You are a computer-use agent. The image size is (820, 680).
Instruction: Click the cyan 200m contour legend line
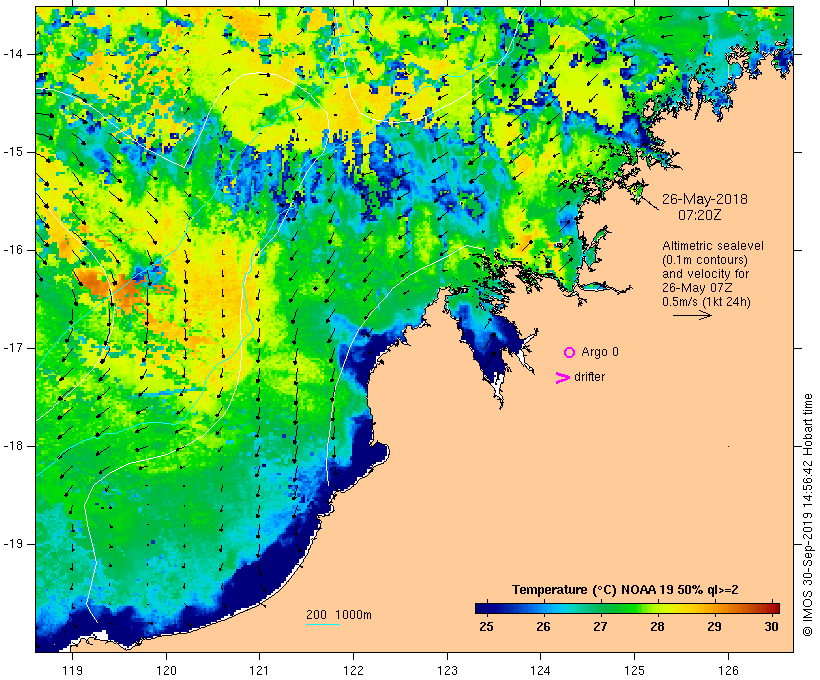pos(323,624)
